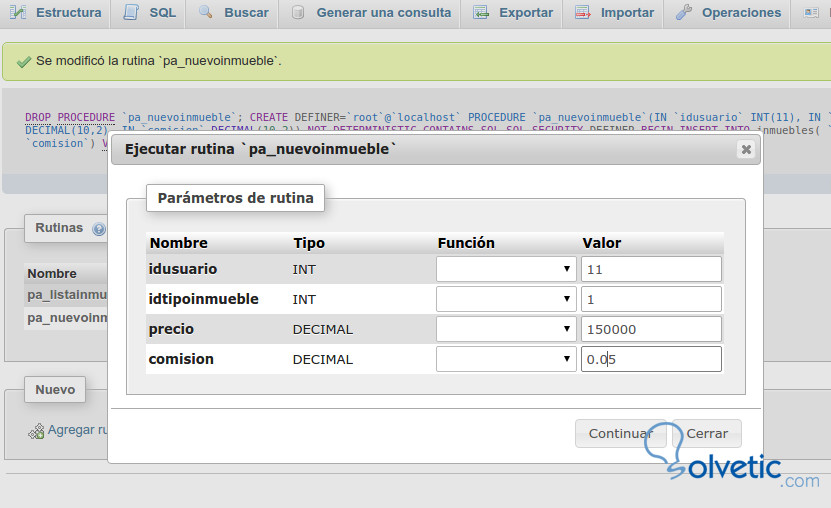831x508 pixels.
Task: Click the Tipo column header
Action: pyautogui.click(x=309, y=243)
